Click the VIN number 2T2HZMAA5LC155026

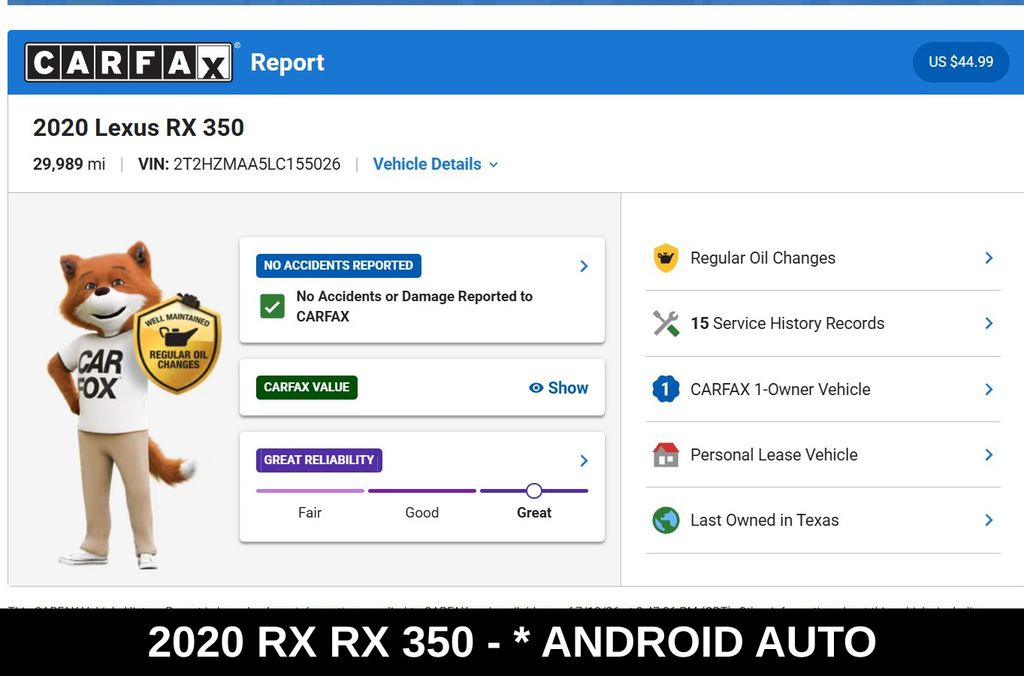click(x=257, y=164)
